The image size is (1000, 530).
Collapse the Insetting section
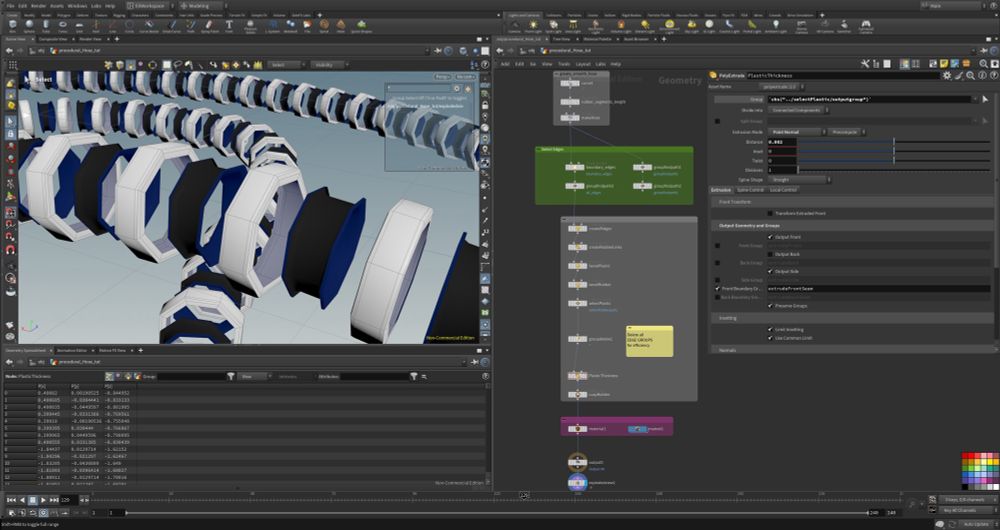[852, 318]
